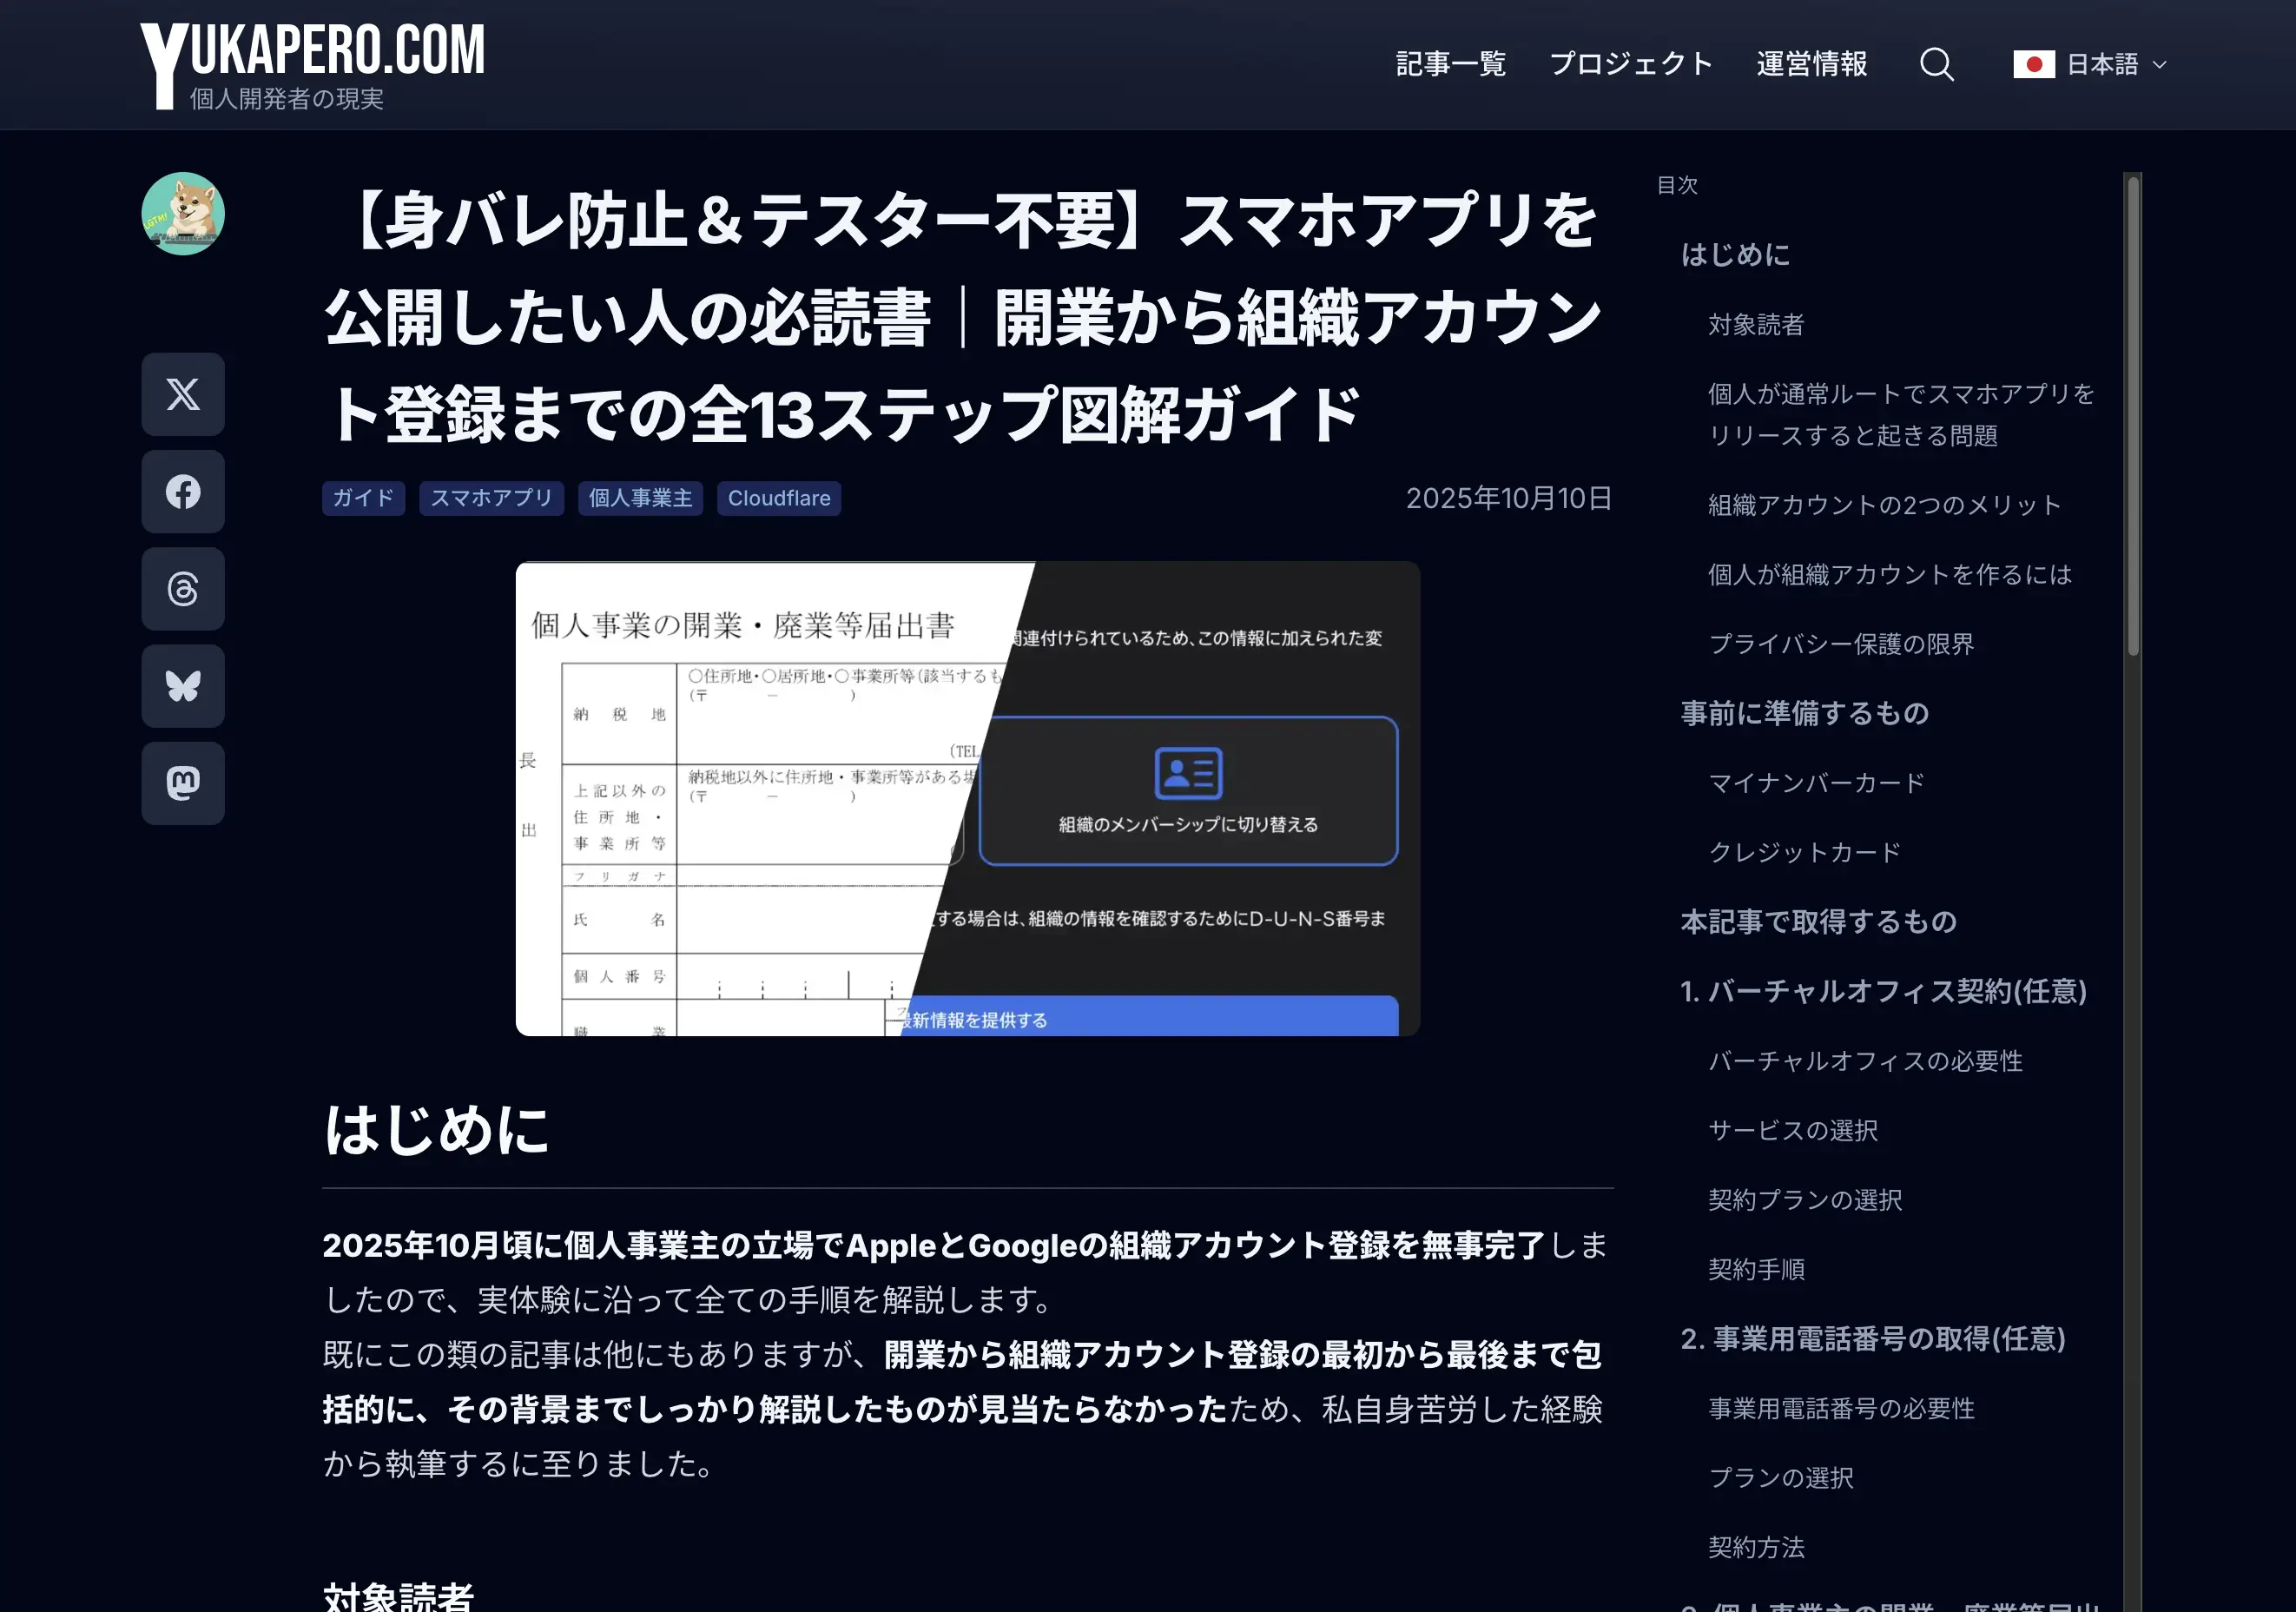This screenshot has height=1612, width=2296.
Task: Open the 運営情報 page
Action: (x=1811, y=63)
